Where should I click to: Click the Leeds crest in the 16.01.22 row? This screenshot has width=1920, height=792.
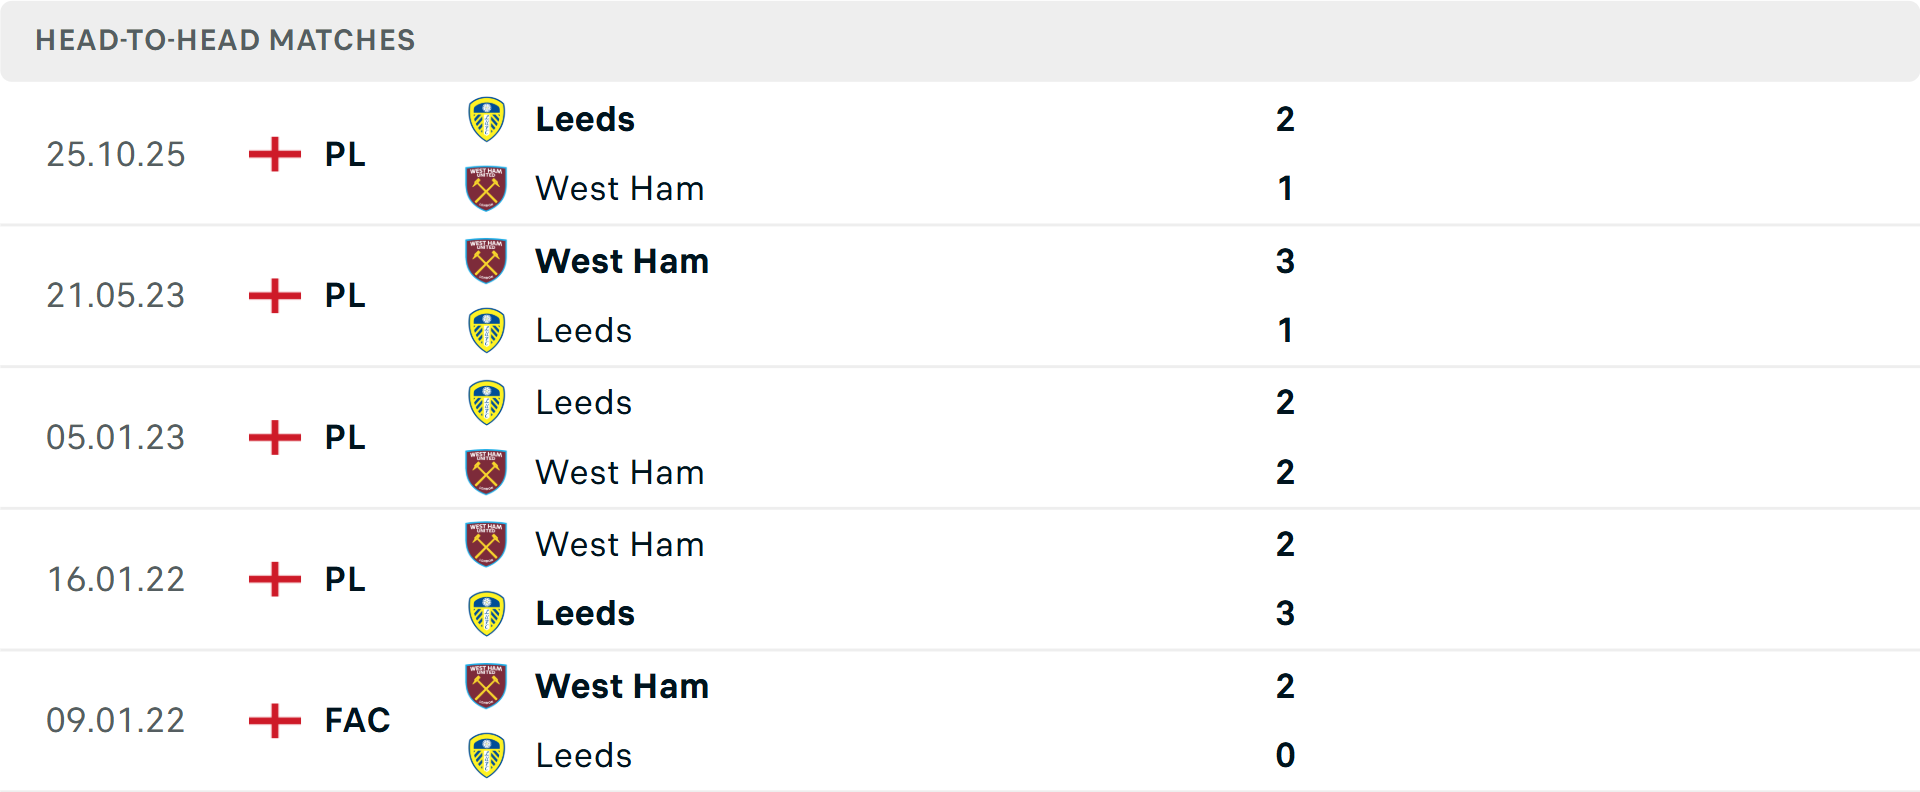click(486, 613)
